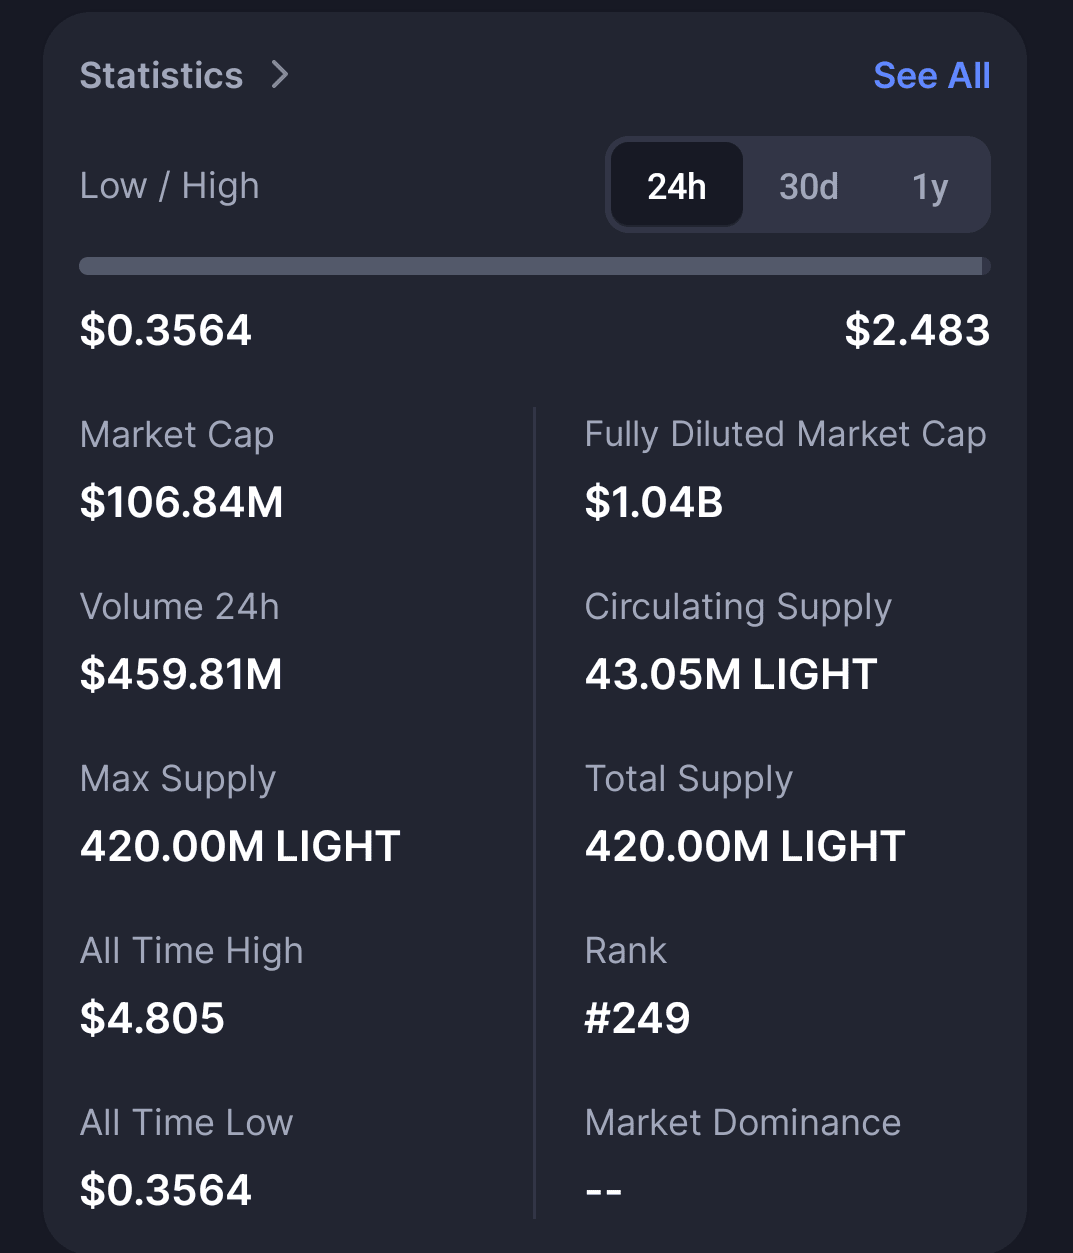The height and width of the screenshot is (1253, 1073).
Task: Click the Rank value #249
Action: click(637, 1018)
